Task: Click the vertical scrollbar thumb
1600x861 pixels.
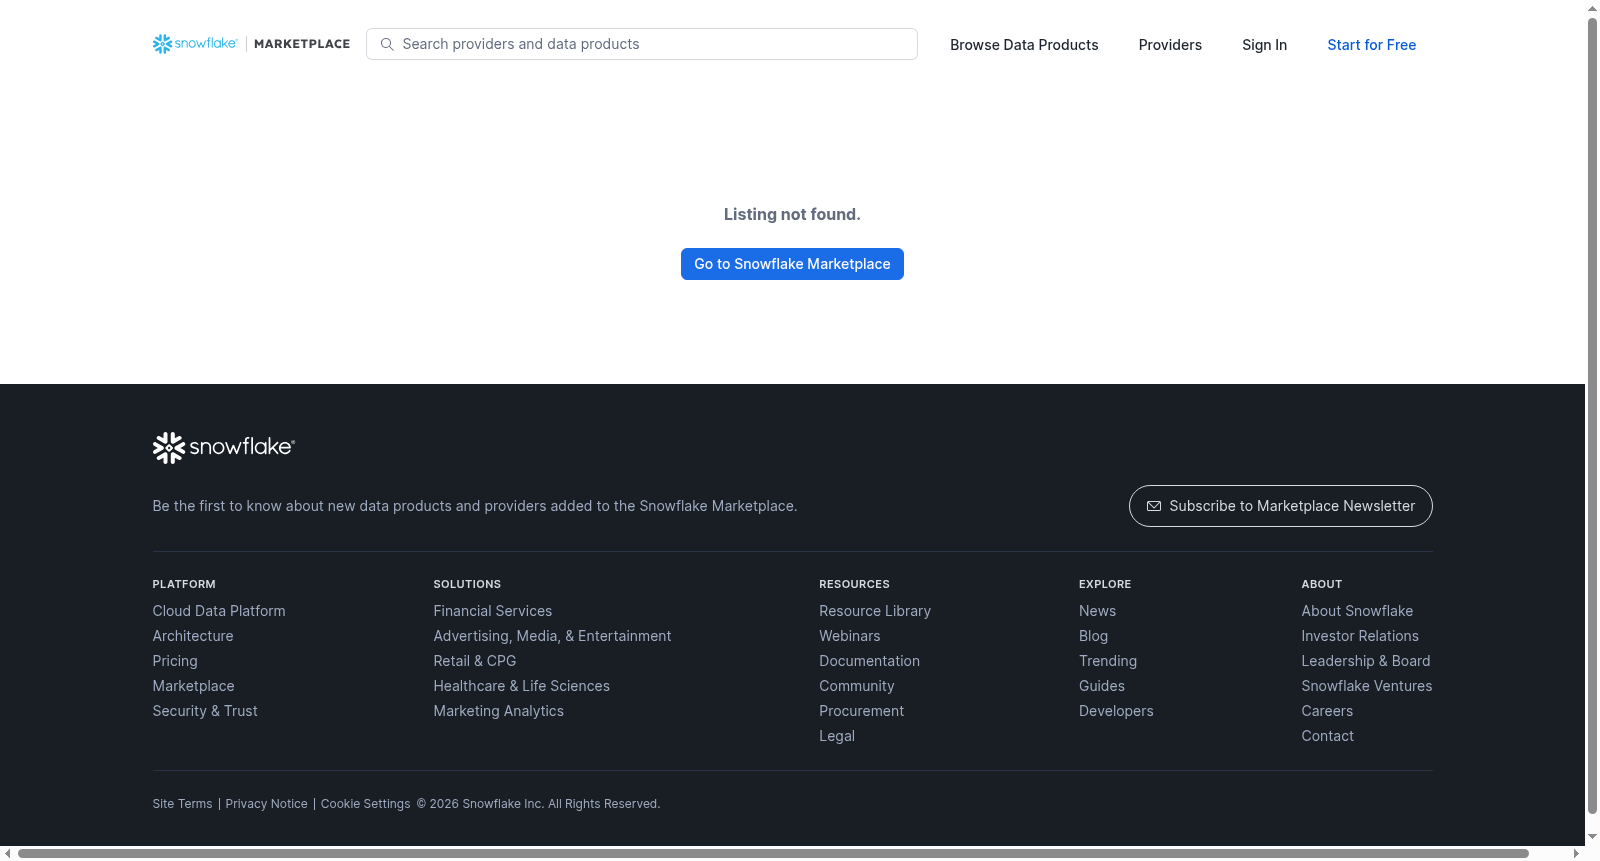Action: 1592,415
